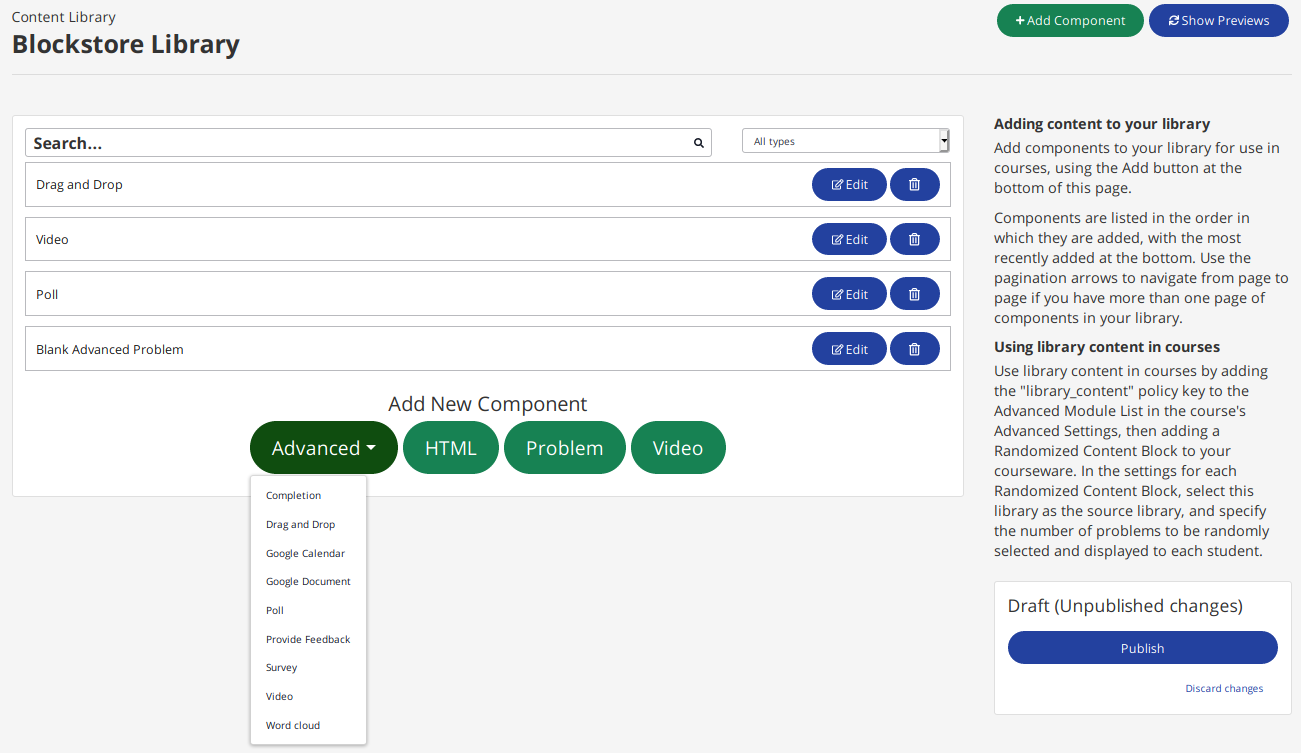Add a new Video component button
This screenshot has width=1301, height=753.
678,448
